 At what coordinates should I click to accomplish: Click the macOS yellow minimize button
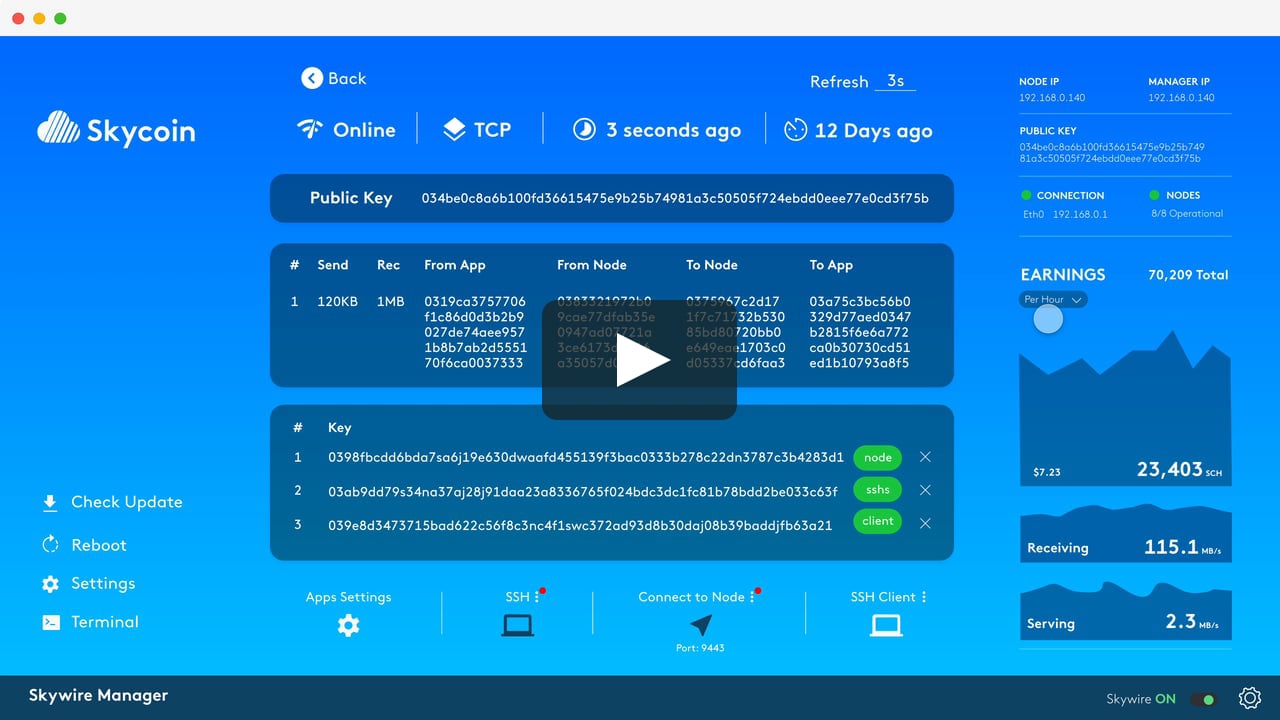tap(39, 18)
